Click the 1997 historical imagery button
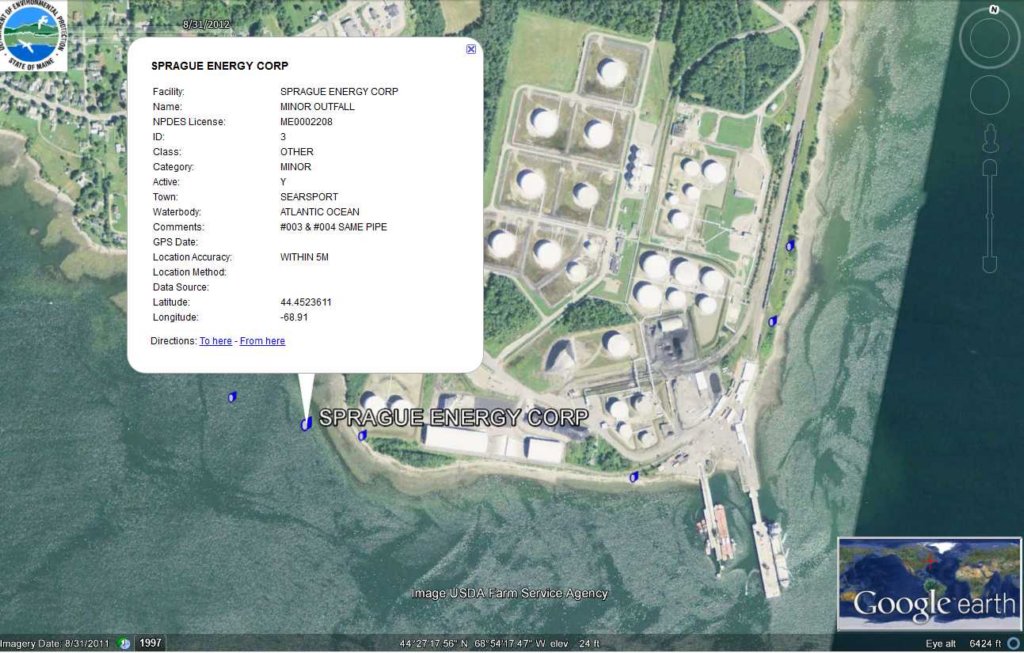This screenshot has height=653, width=1024. click(150, 643)
